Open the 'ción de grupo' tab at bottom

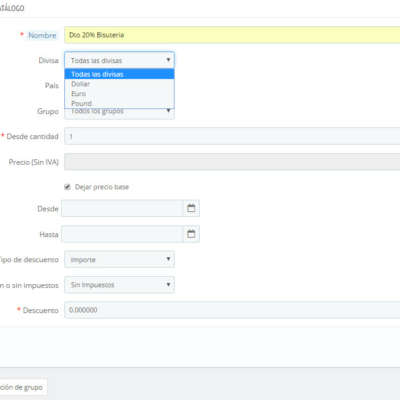tap(22, 387)
